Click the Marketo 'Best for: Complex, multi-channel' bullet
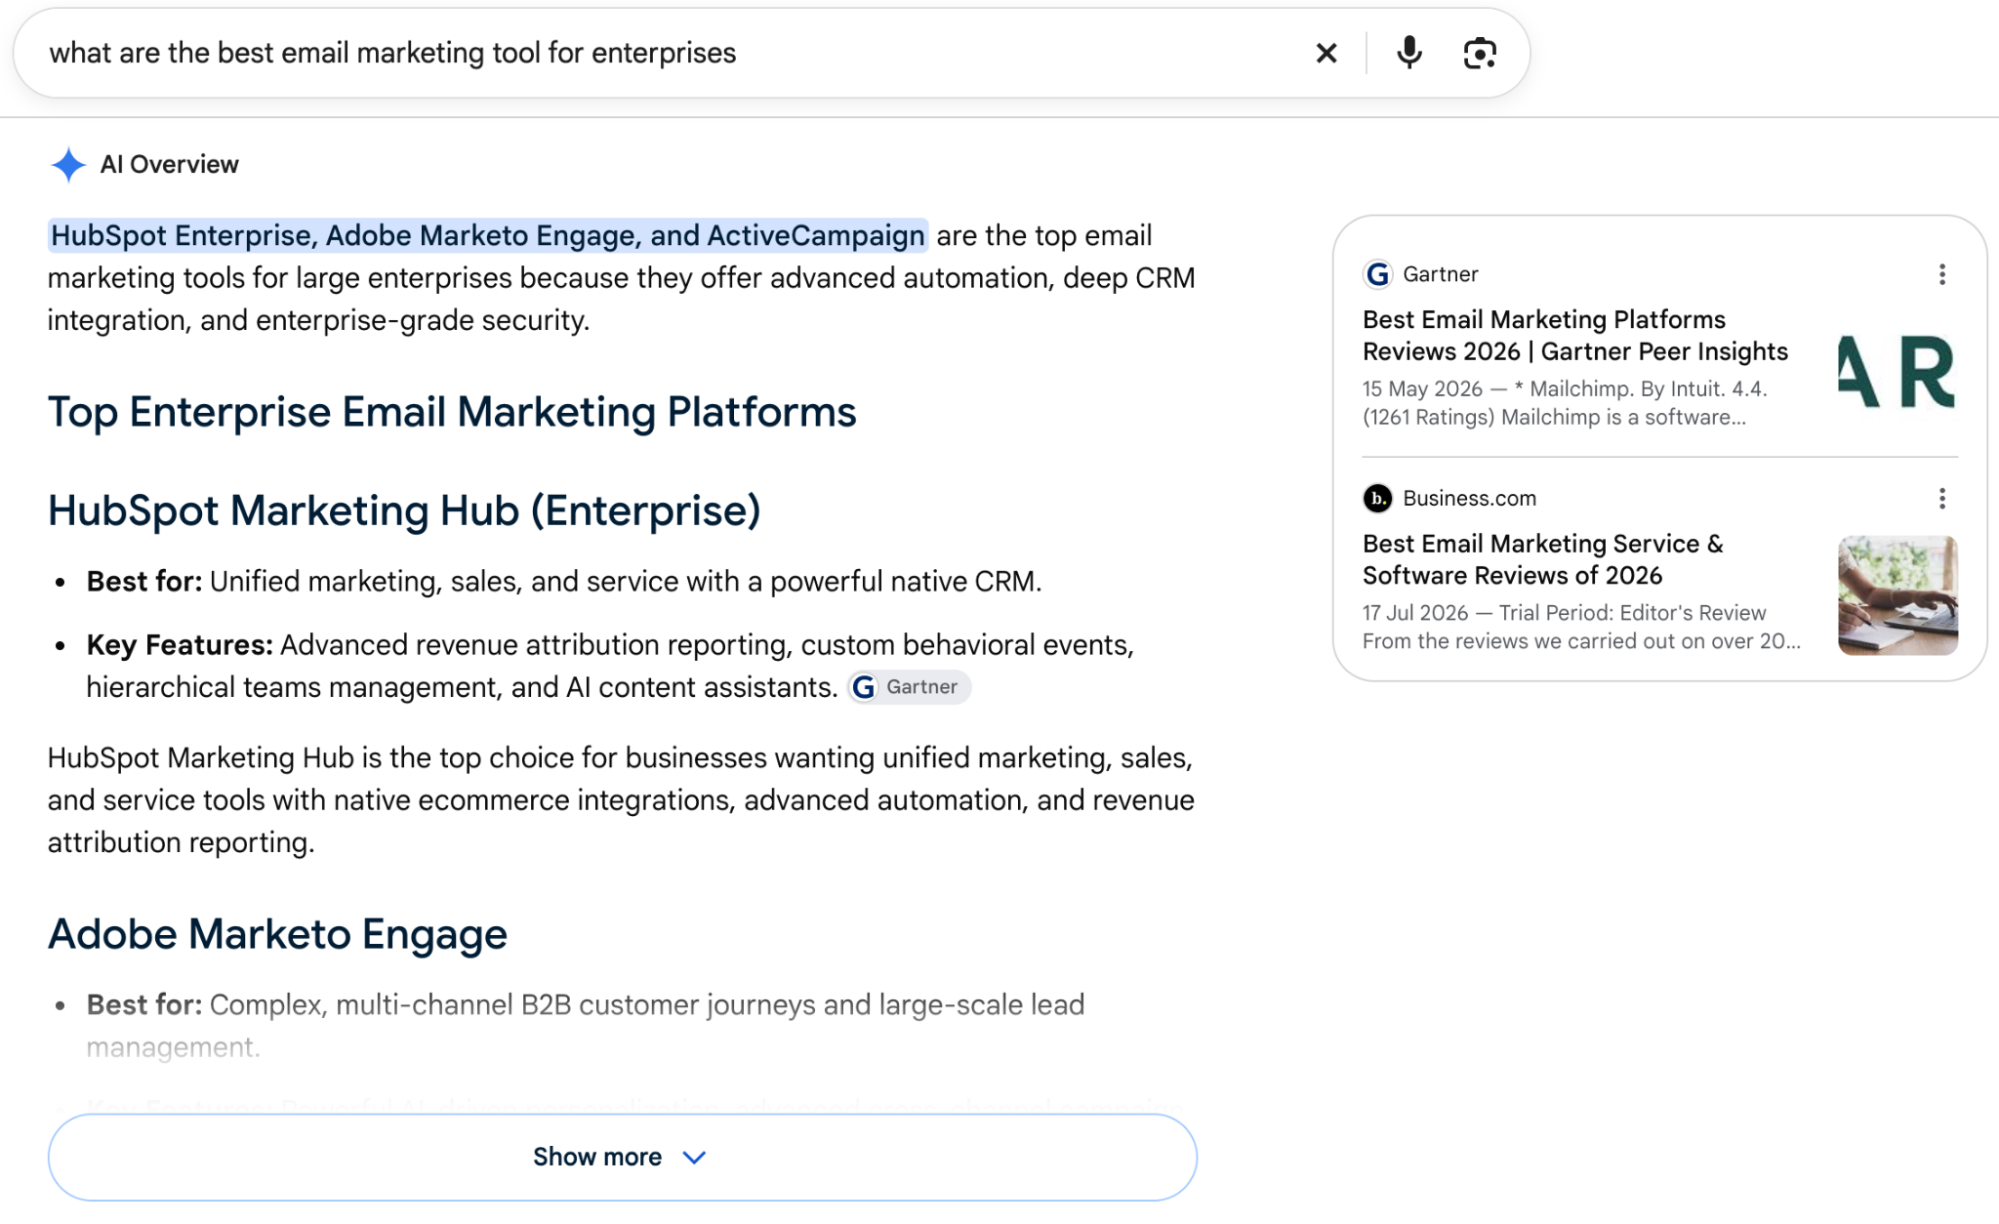The height and width of the screenshot is (1224, 1999). [585, 1026]
